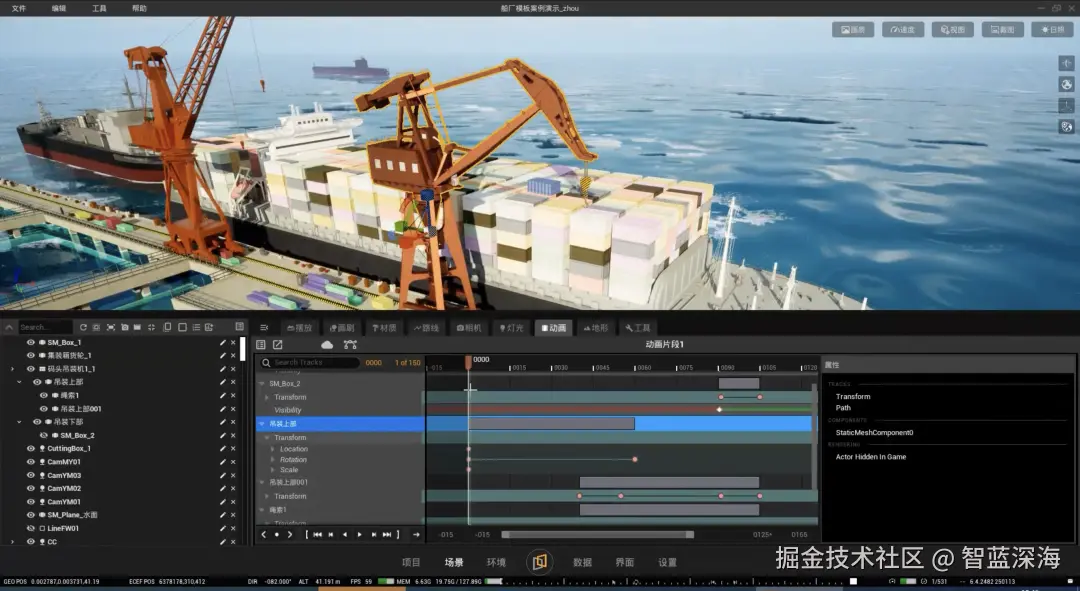Click the collapse menu icon left of 播放 tab

tap(264, 328)
